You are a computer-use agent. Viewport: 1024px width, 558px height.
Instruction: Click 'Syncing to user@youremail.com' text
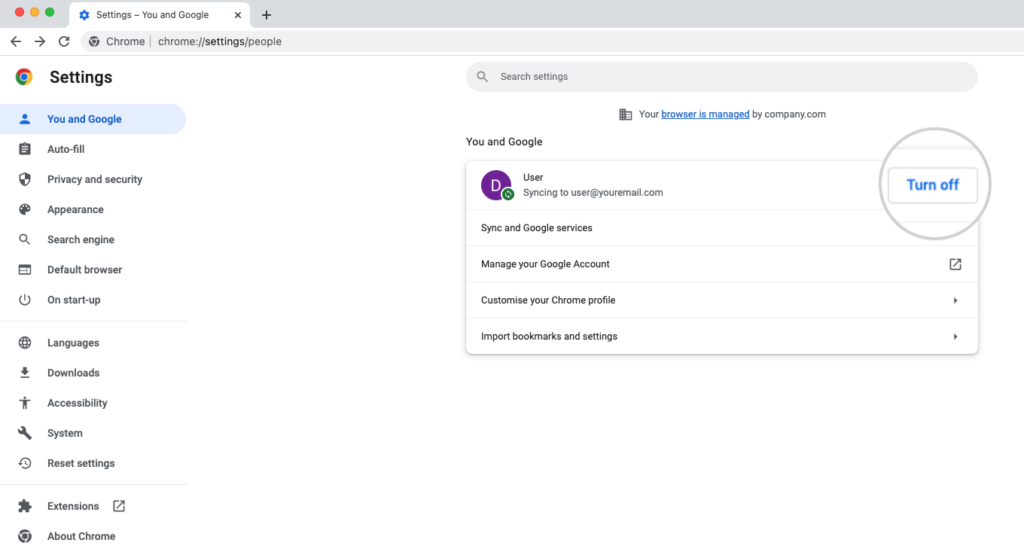coord(592,193)
